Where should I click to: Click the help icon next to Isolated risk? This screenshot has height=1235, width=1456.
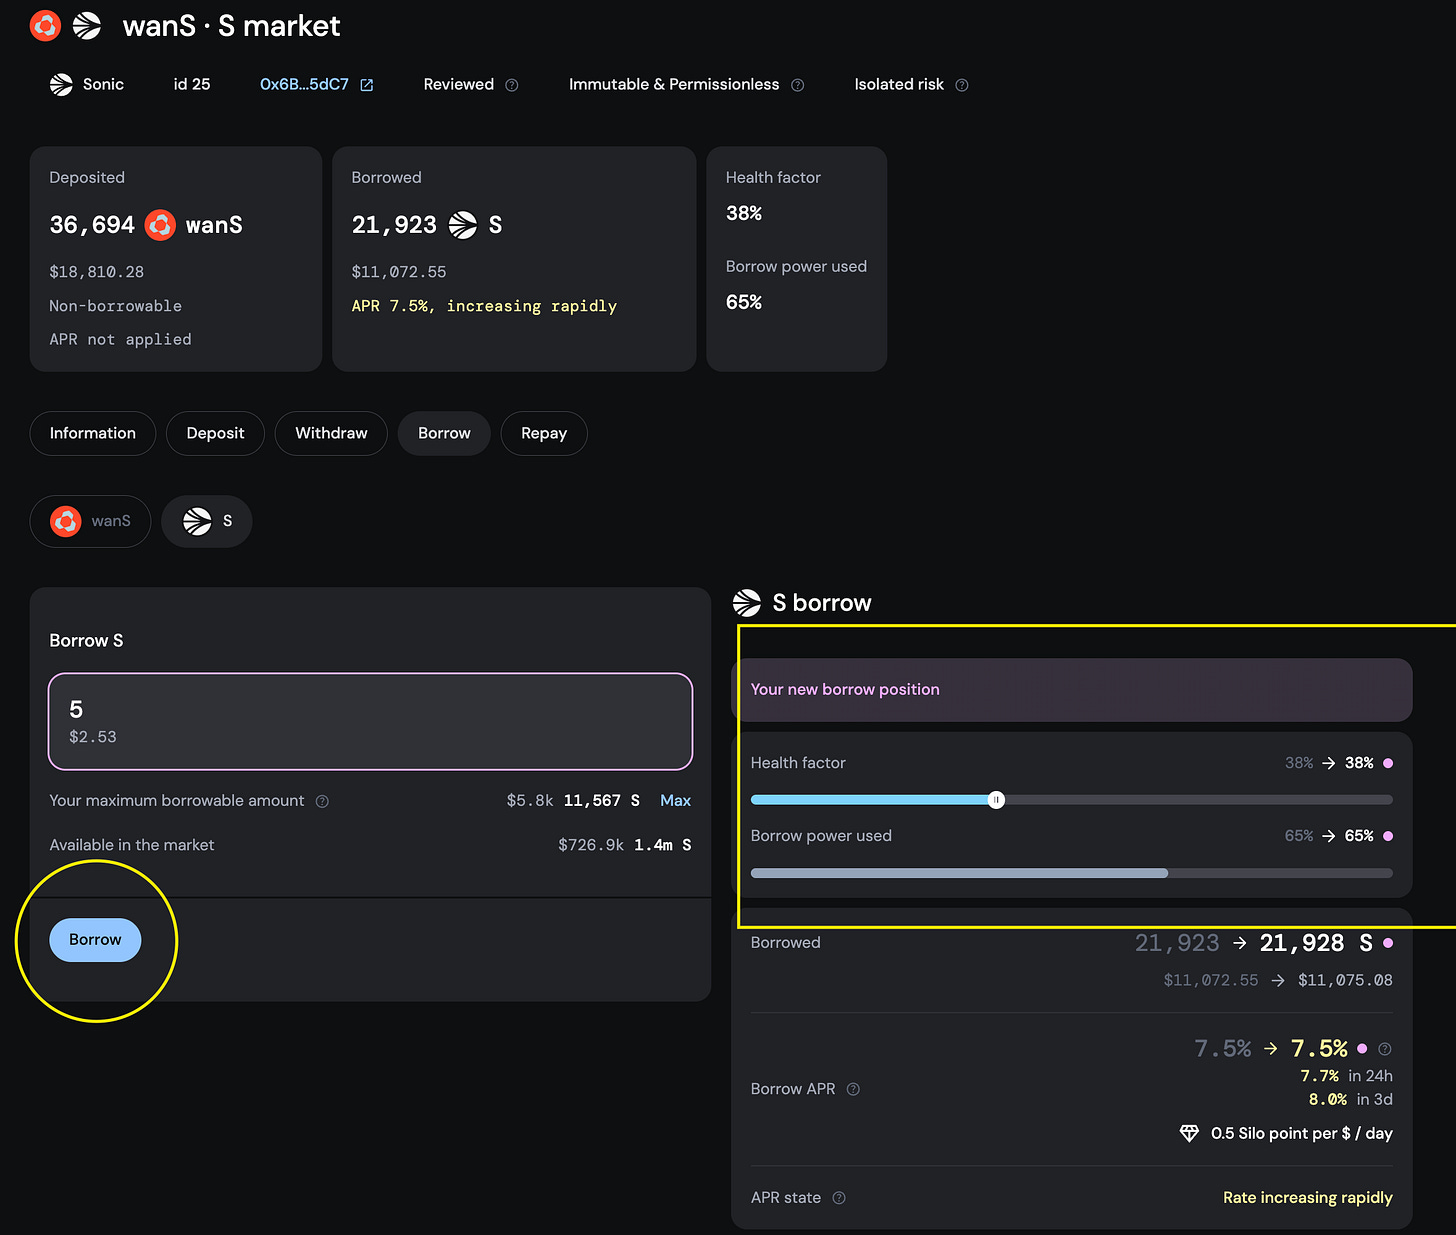point(962,85)
